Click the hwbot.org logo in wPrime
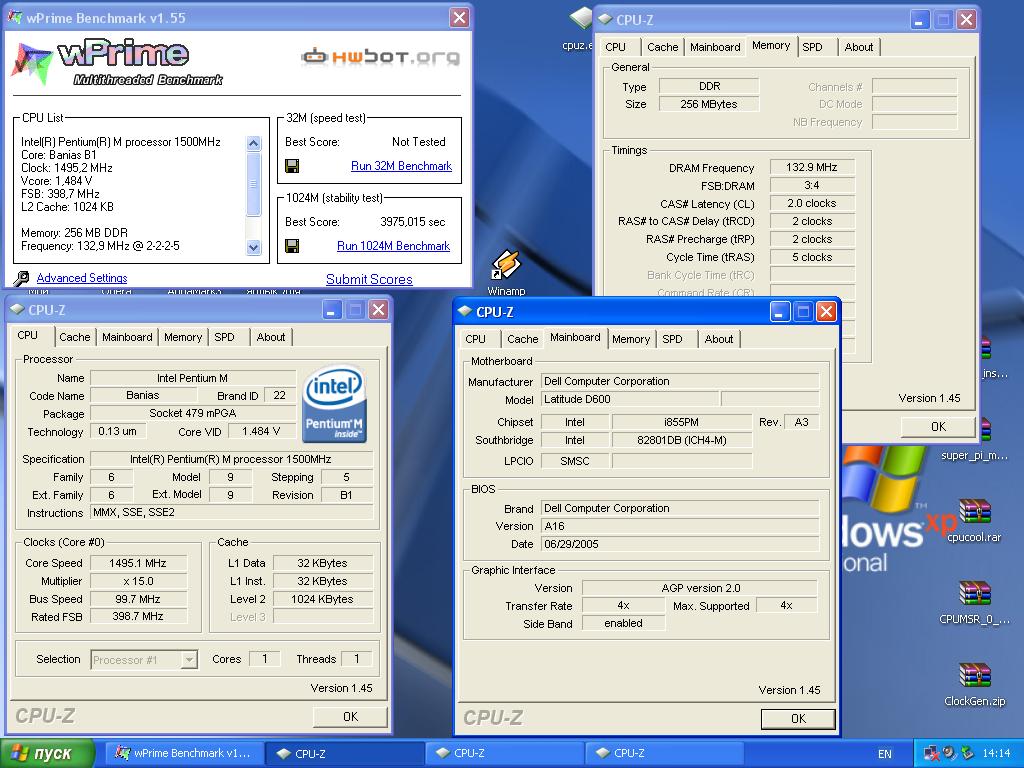 tap(380, 57)
